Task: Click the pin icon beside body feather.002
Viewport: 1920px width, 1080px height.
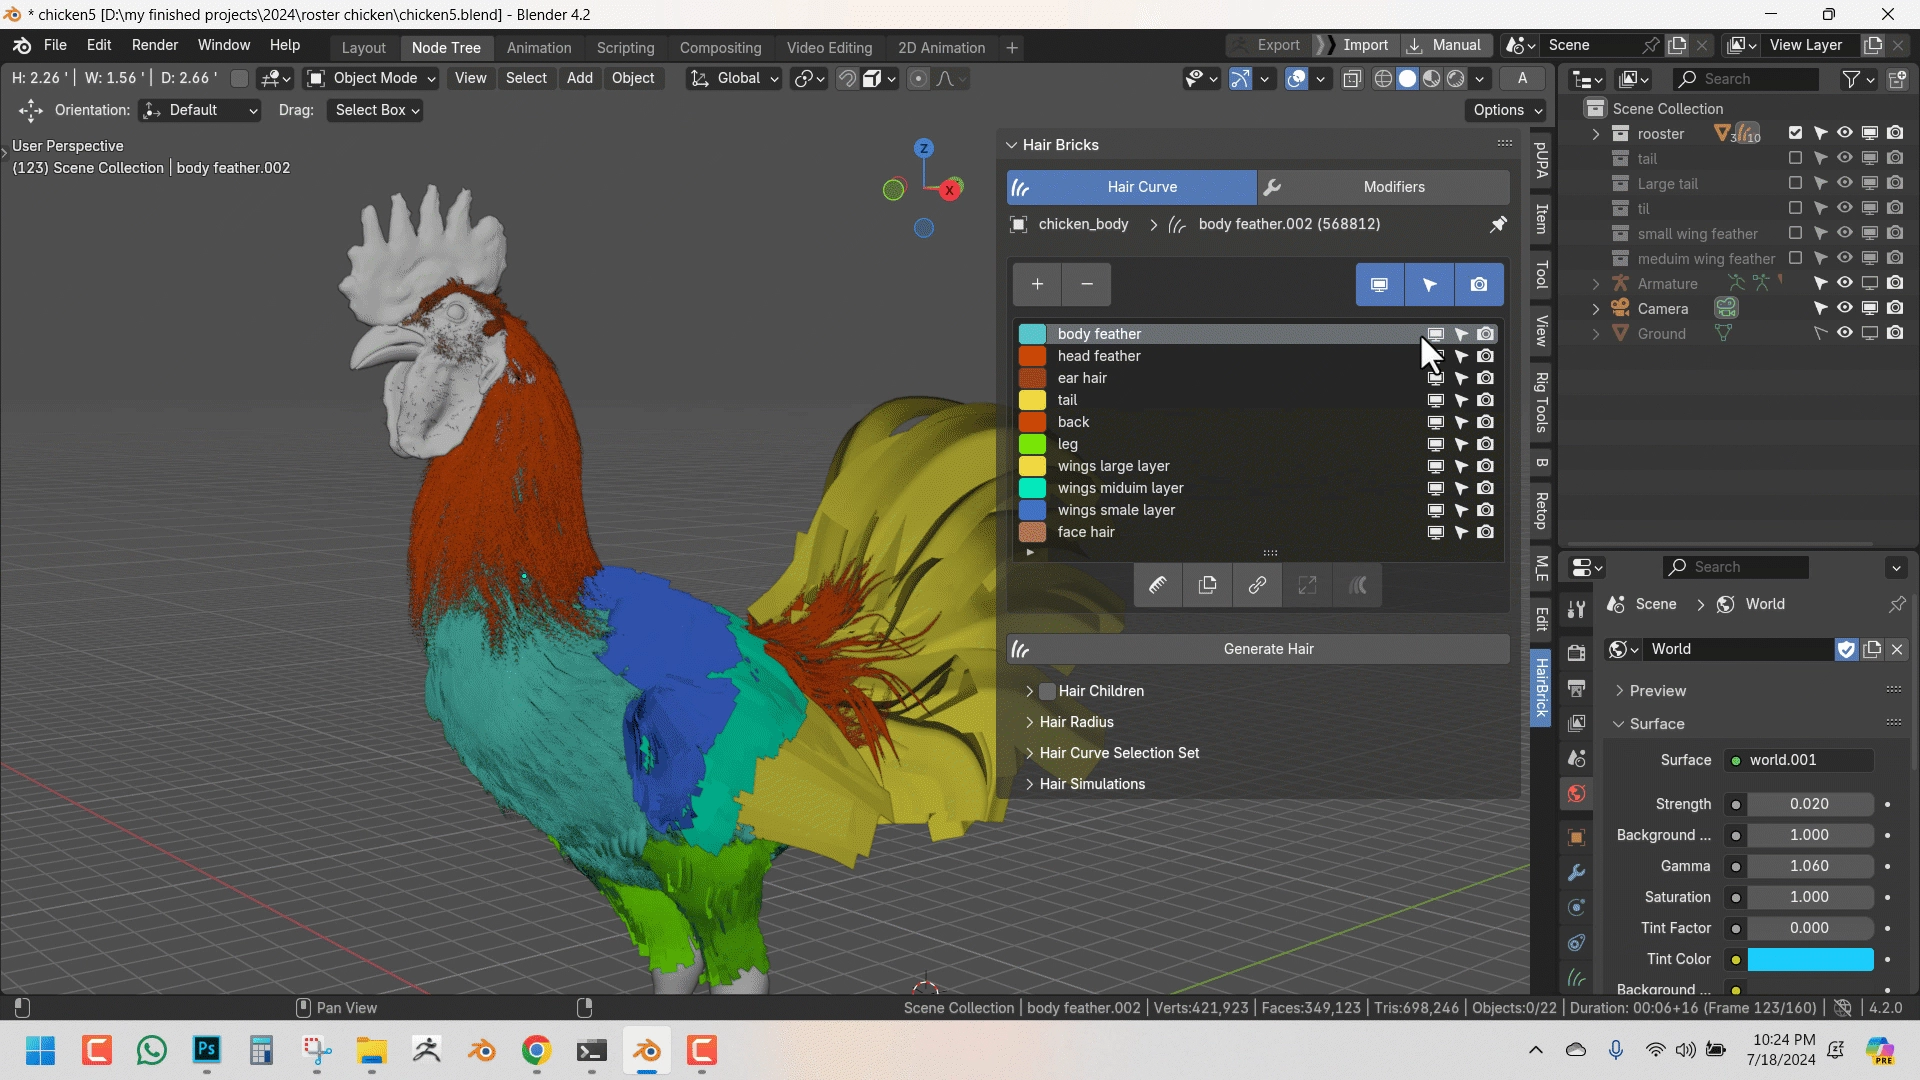Action: 1498,225
